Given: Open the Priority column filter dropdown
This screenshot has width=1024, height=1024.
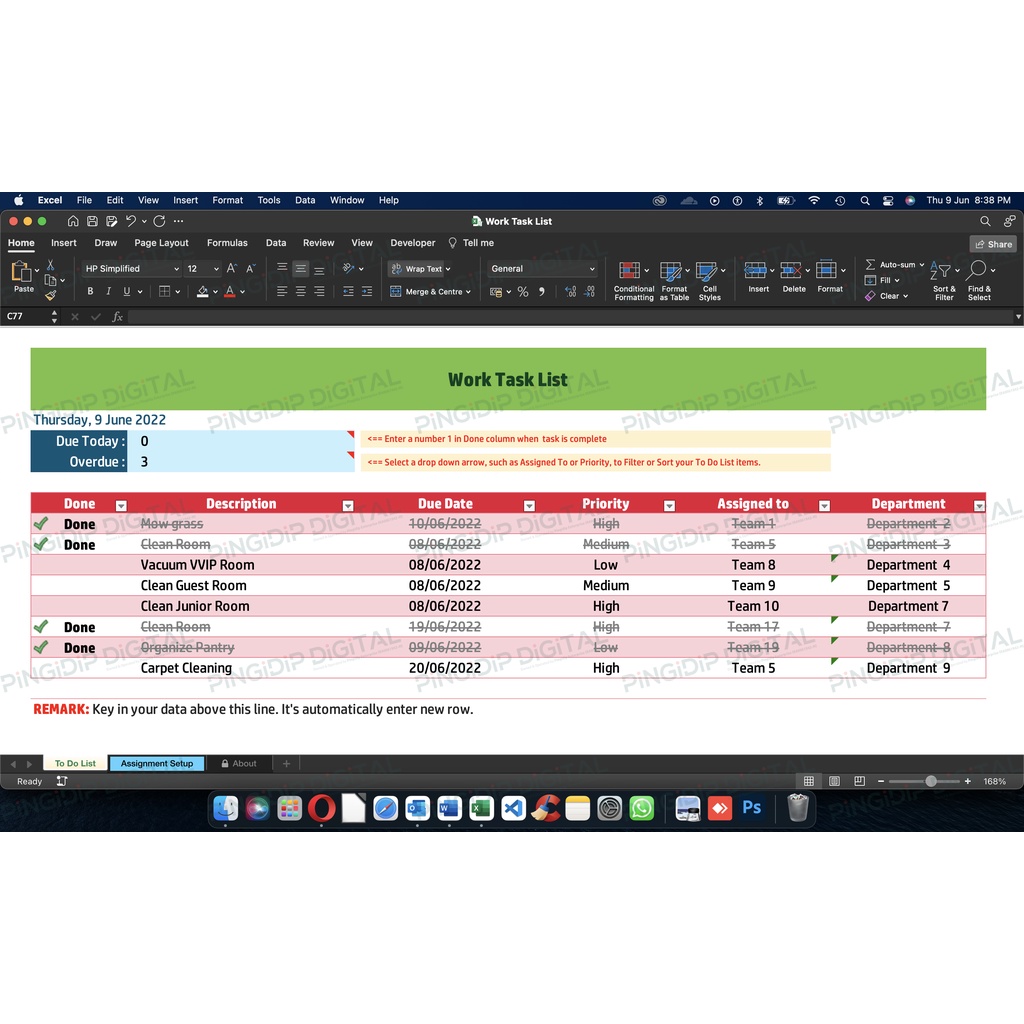Looking at the screenshot, I should click(x=670, y=506).
